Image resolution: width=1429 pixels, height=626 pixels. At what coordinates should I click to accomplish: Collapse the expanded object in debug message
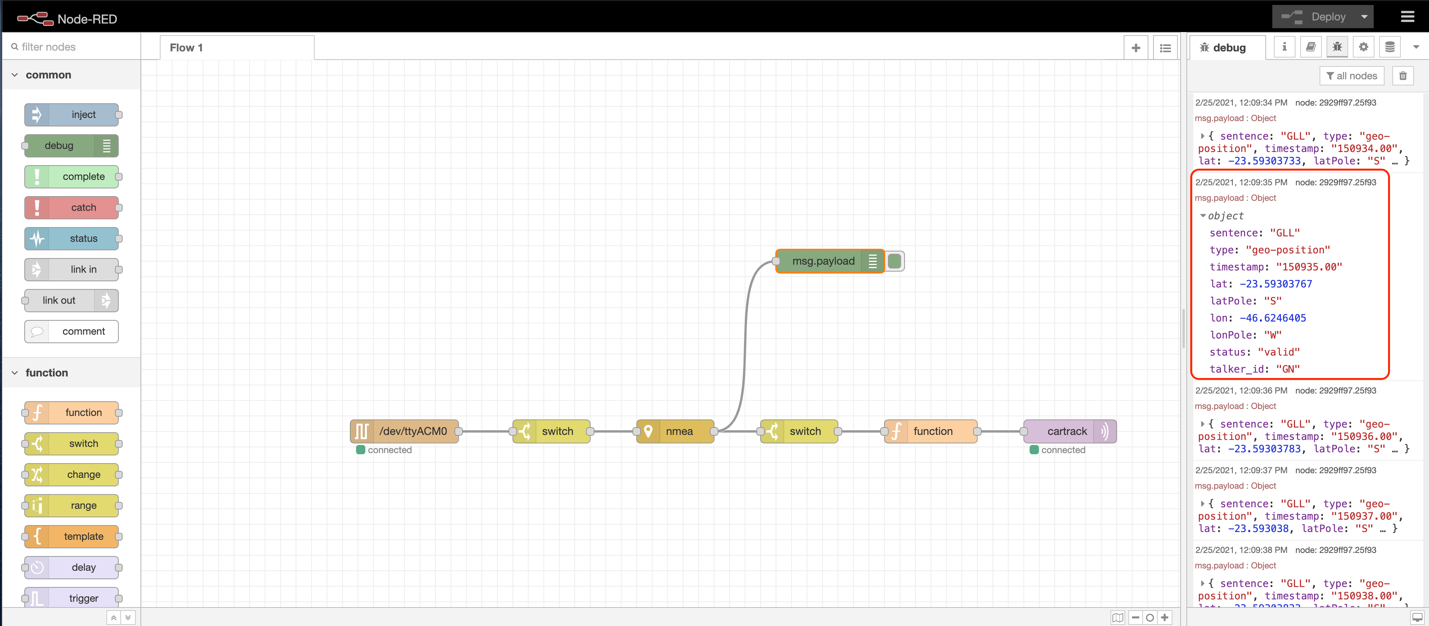(1202, 216)
